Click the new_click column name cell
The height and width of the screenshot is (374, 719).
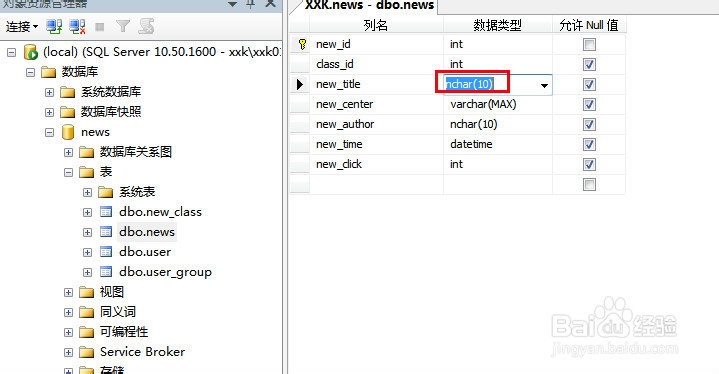click(376, 164)
